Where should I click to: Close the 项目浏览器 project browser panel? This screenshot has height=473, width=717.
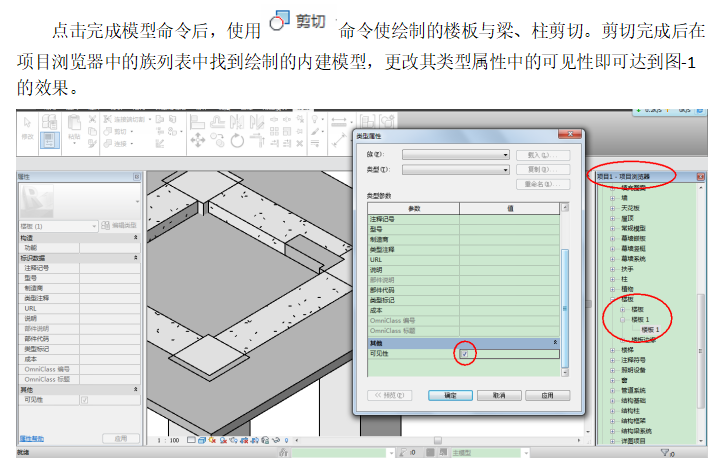click(700, 177)
